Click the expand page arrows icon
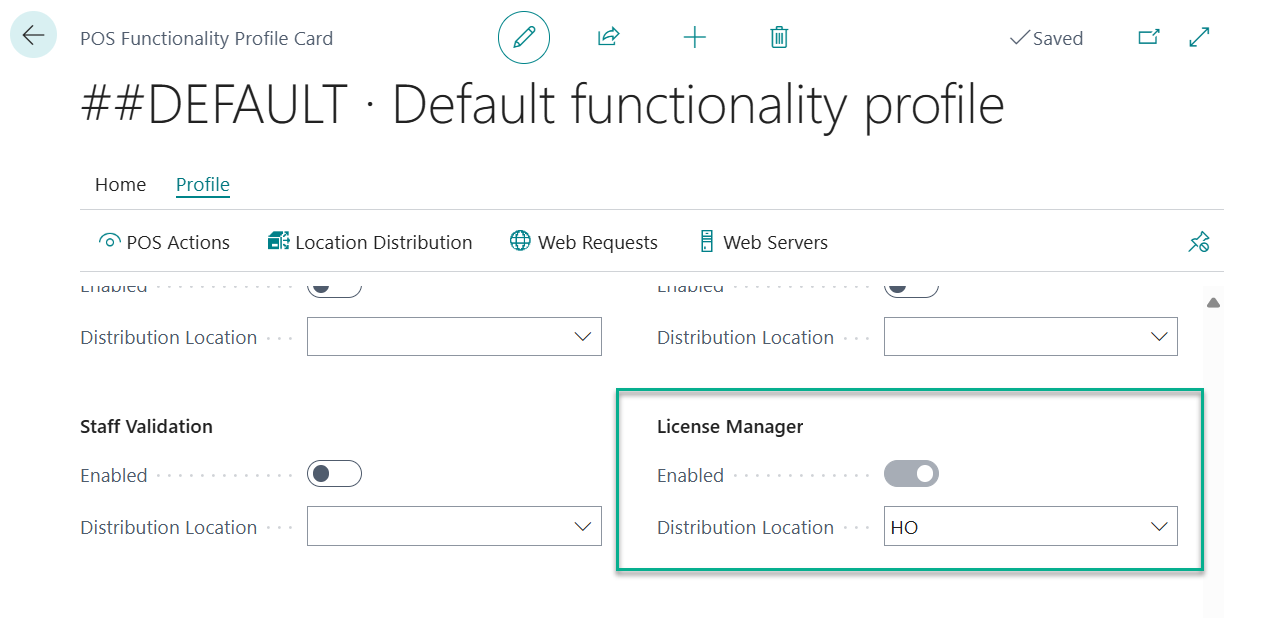1262x618 pixels. (x=1199, y=38)
